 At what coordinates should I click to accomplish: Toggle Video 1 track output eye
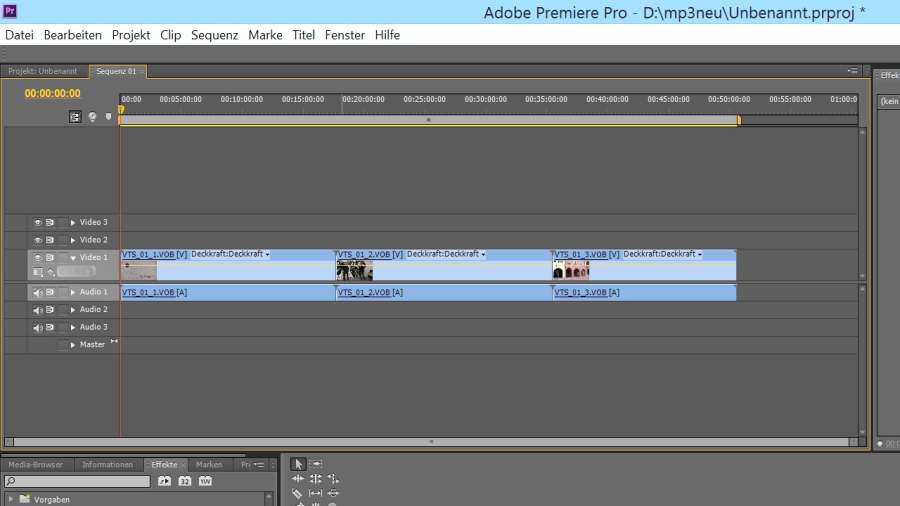tap(38, 258)
